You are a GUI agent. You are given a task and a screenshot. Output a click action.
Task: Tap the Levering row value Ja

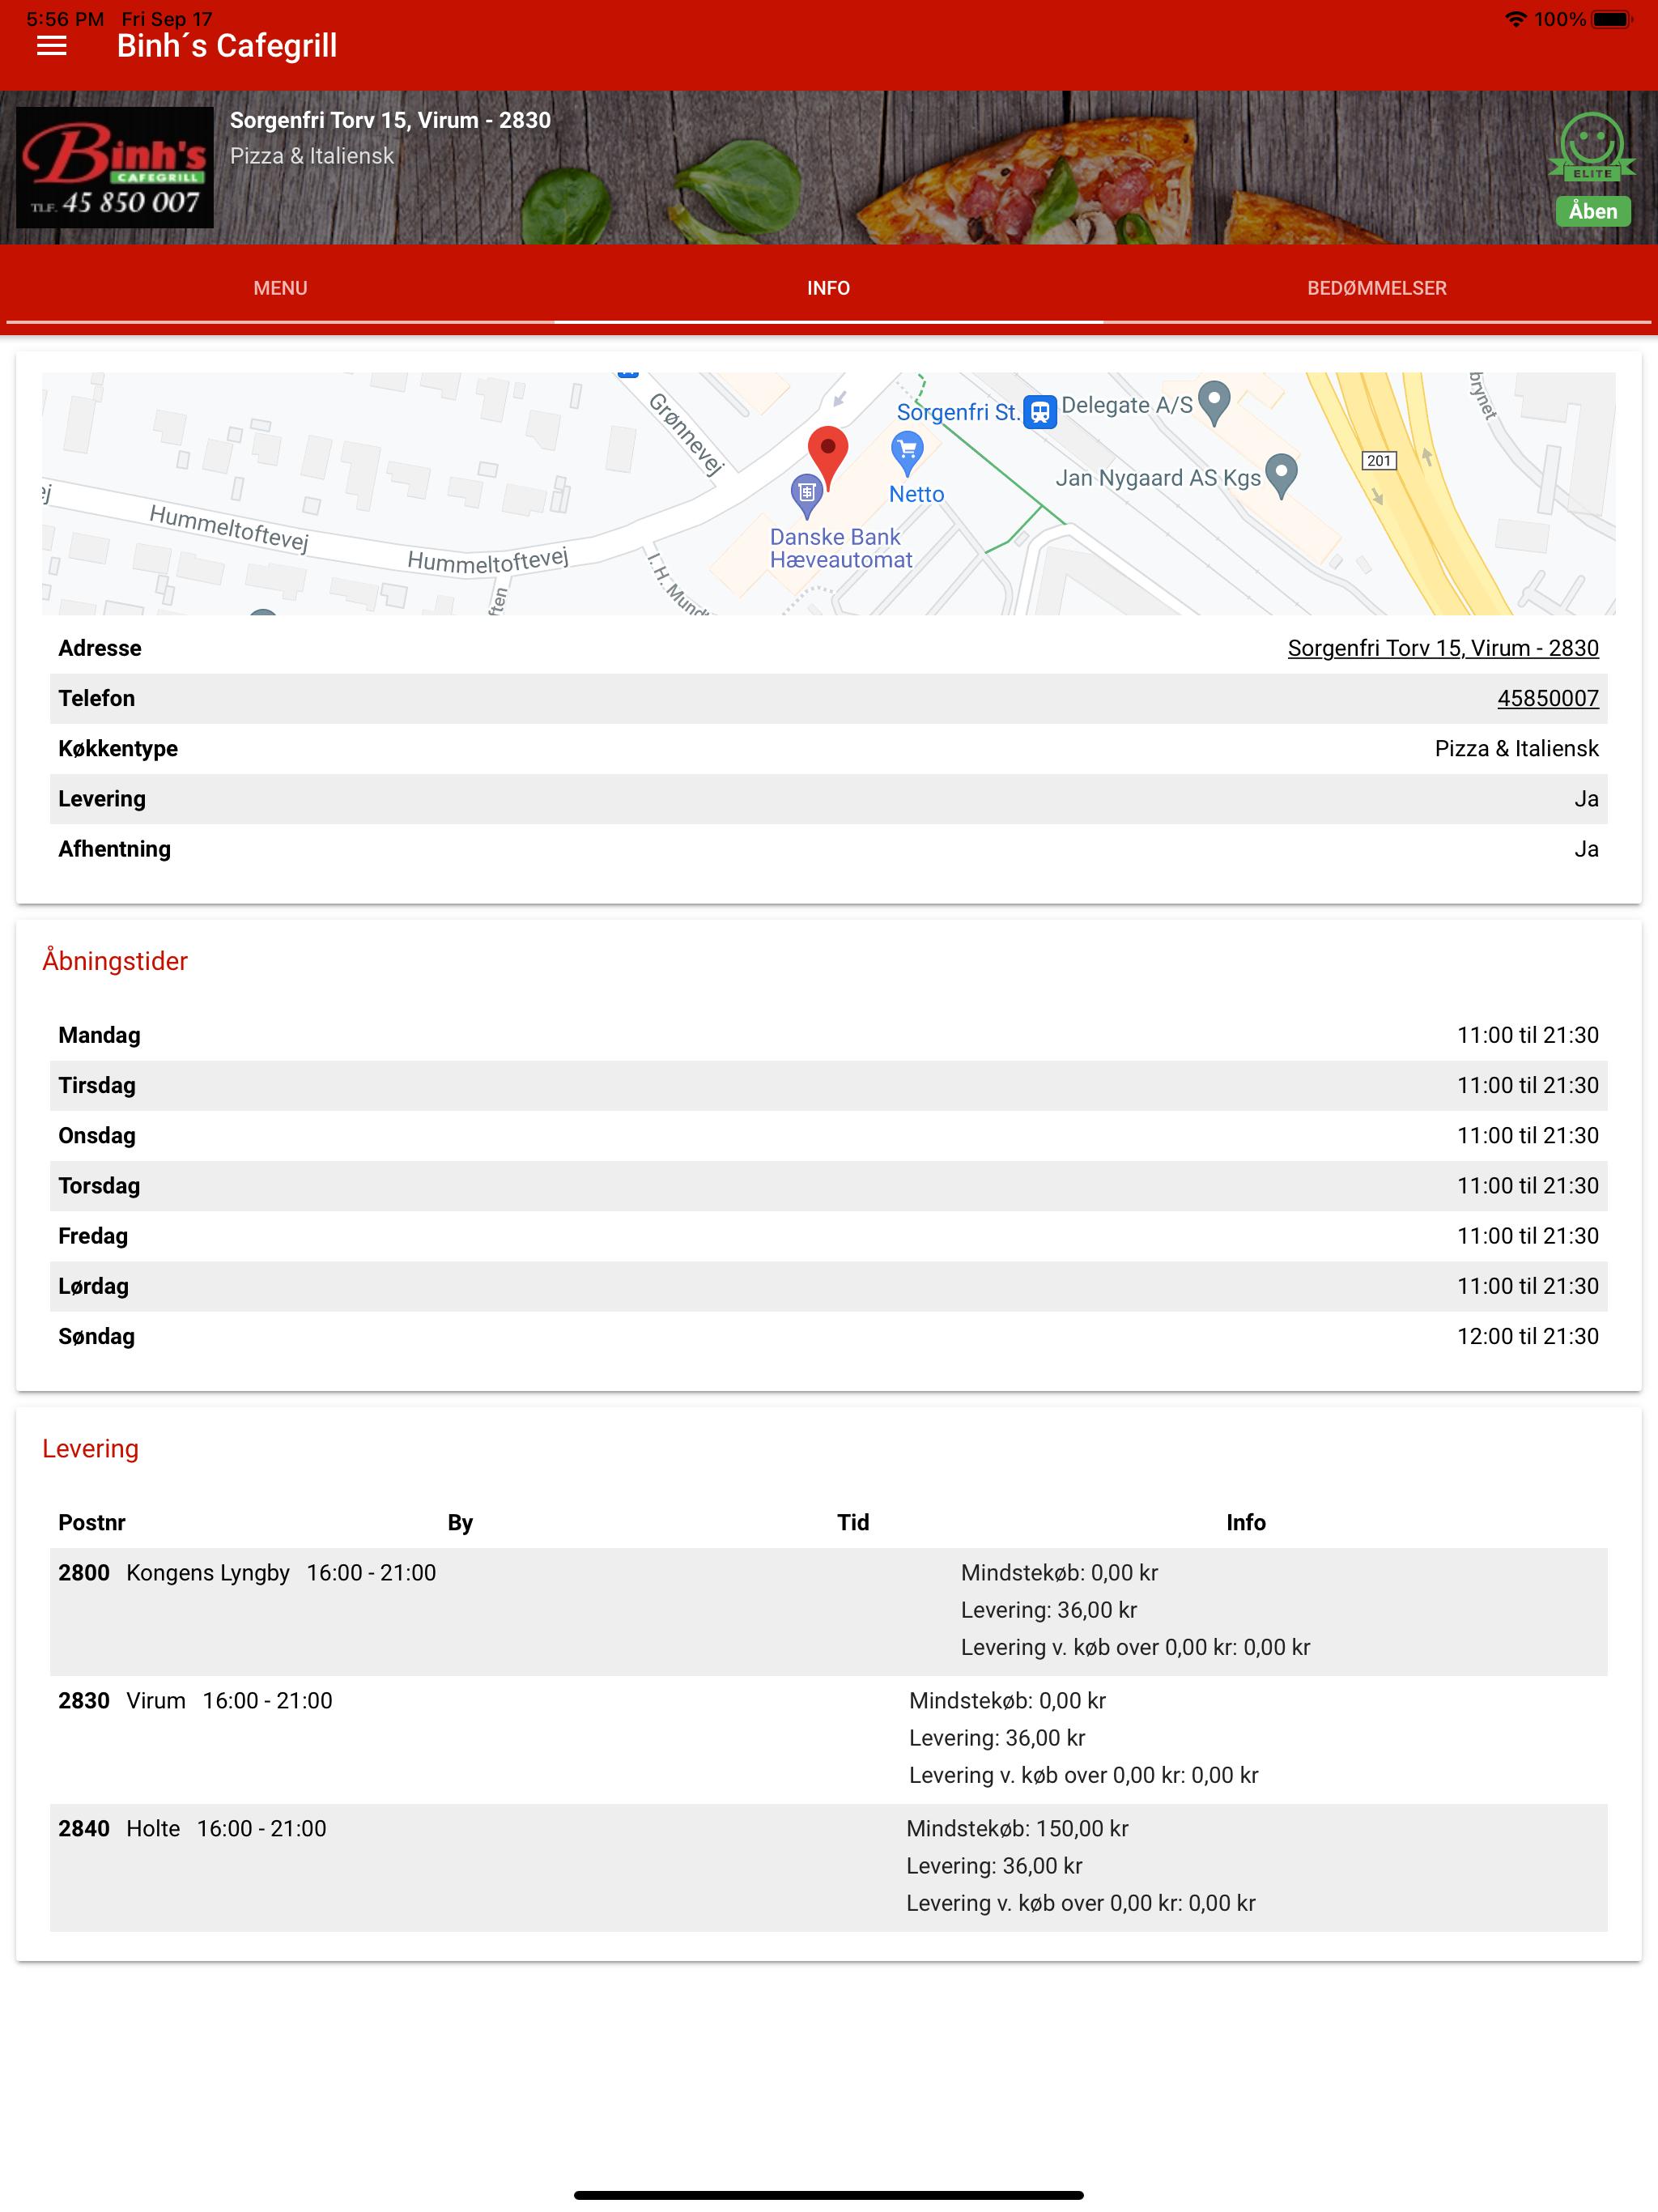point(1586,798)
